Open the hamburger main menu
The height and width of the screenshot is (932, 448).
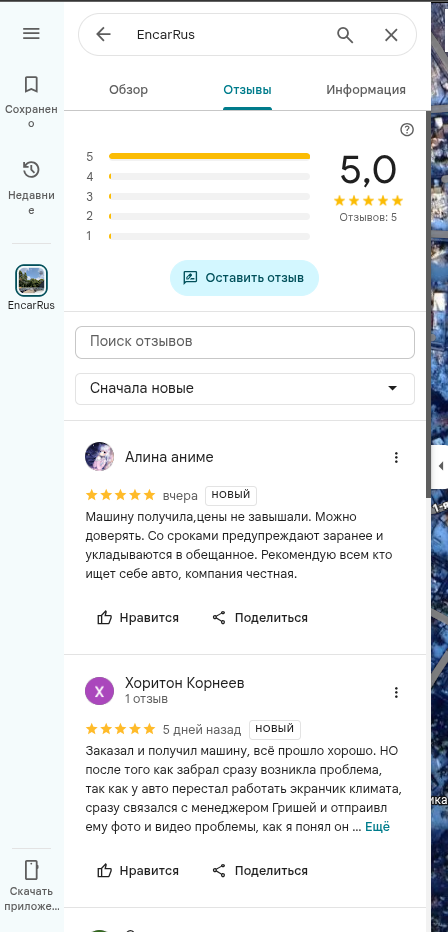[x=31, y=34]
